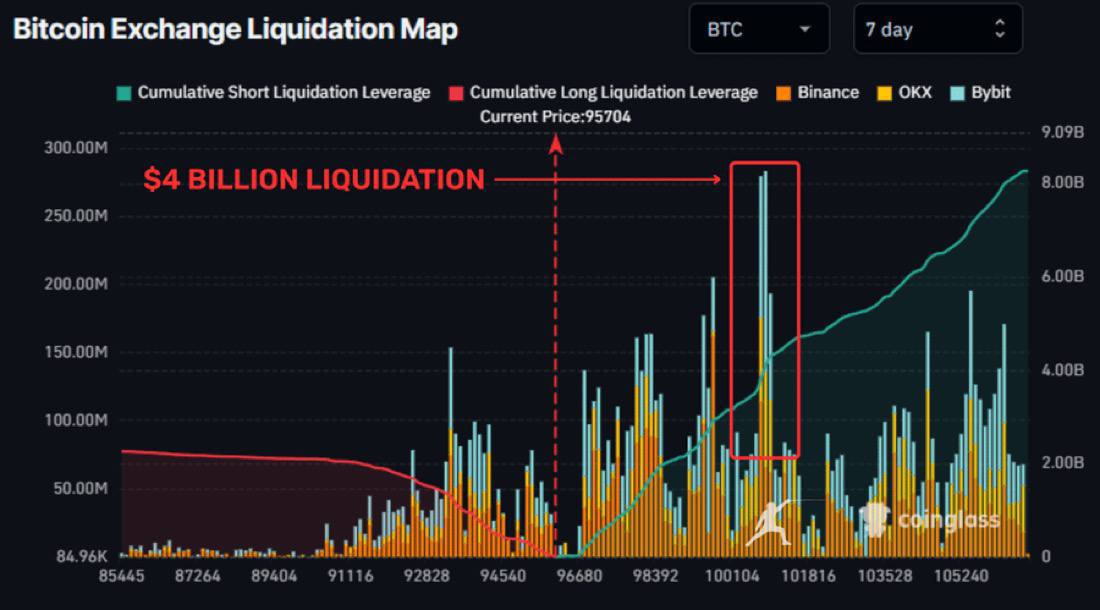The image size is (1100, 610).
Task: Click the BTC dropdown caret arrow
Action: click(x=805, y=30)
